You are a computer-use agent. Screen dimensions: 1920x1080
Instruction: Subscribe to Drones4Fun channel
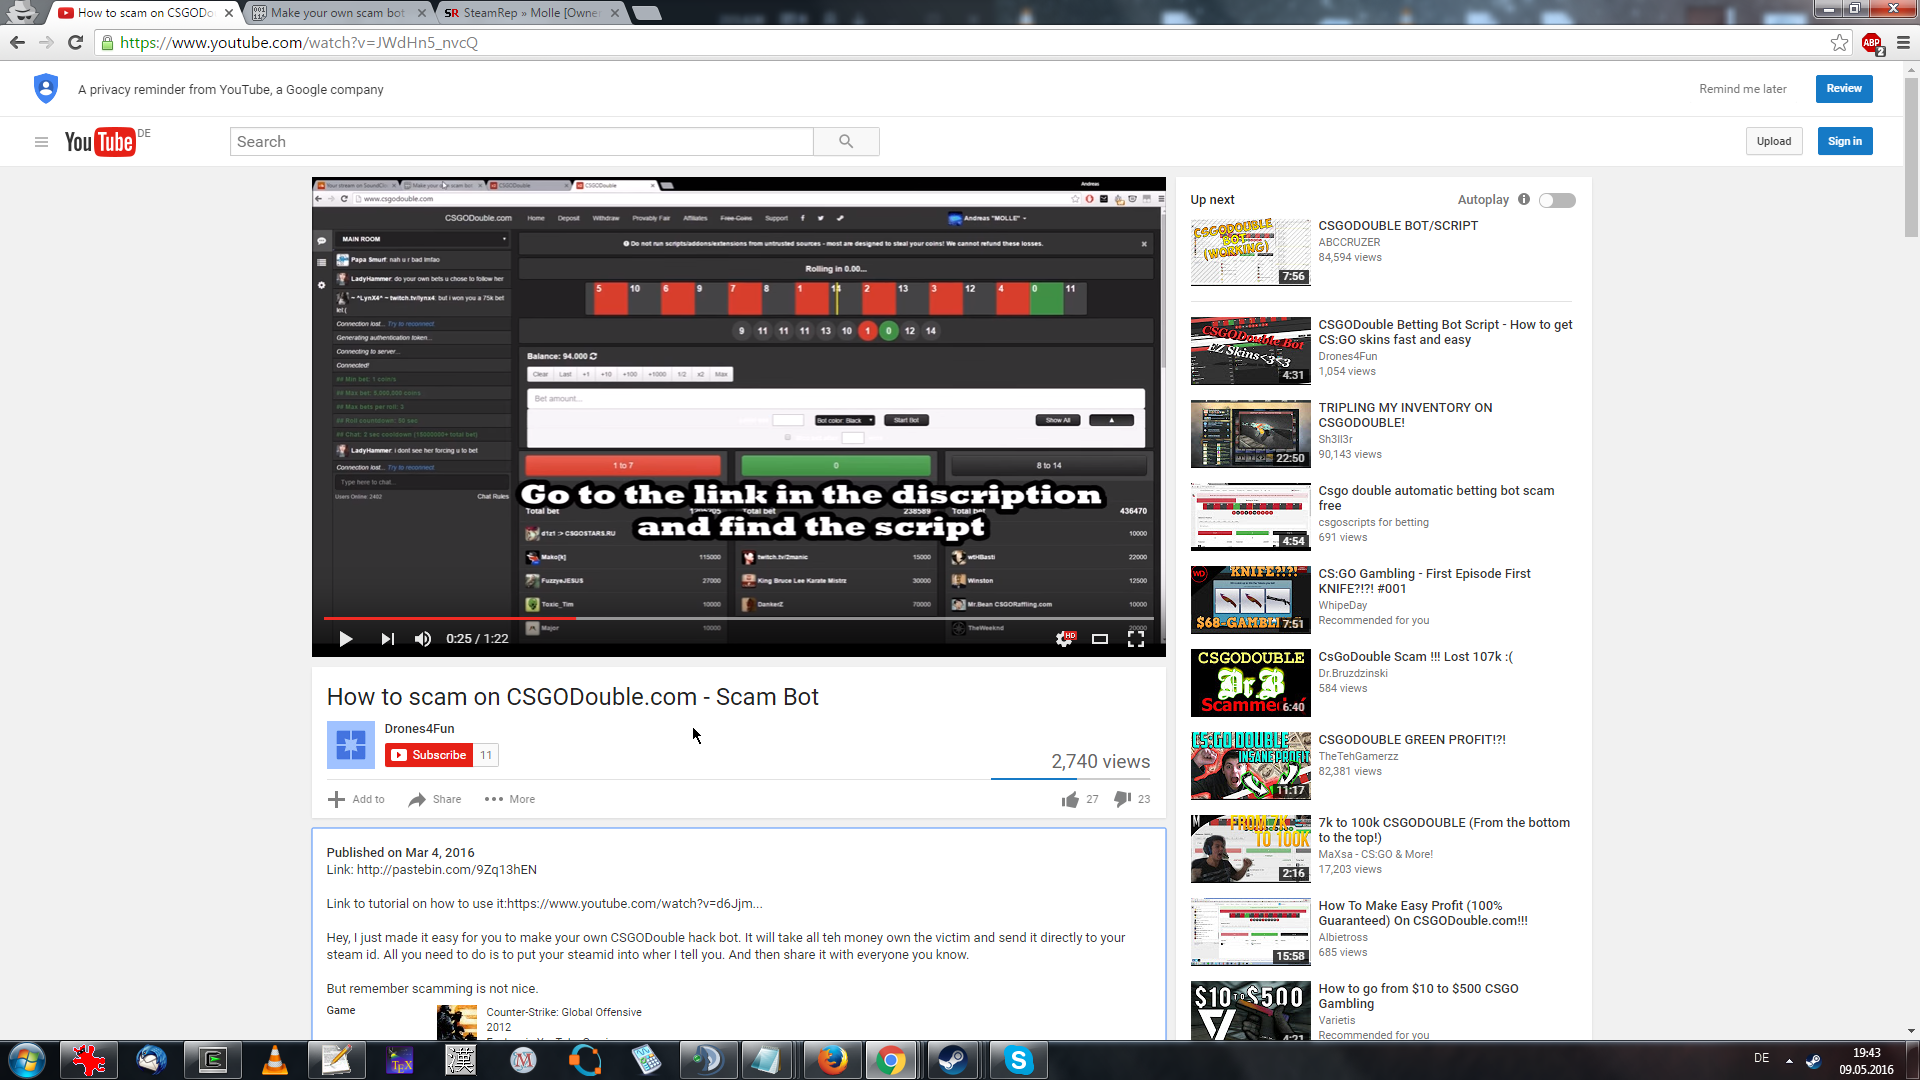click(429, 755)
